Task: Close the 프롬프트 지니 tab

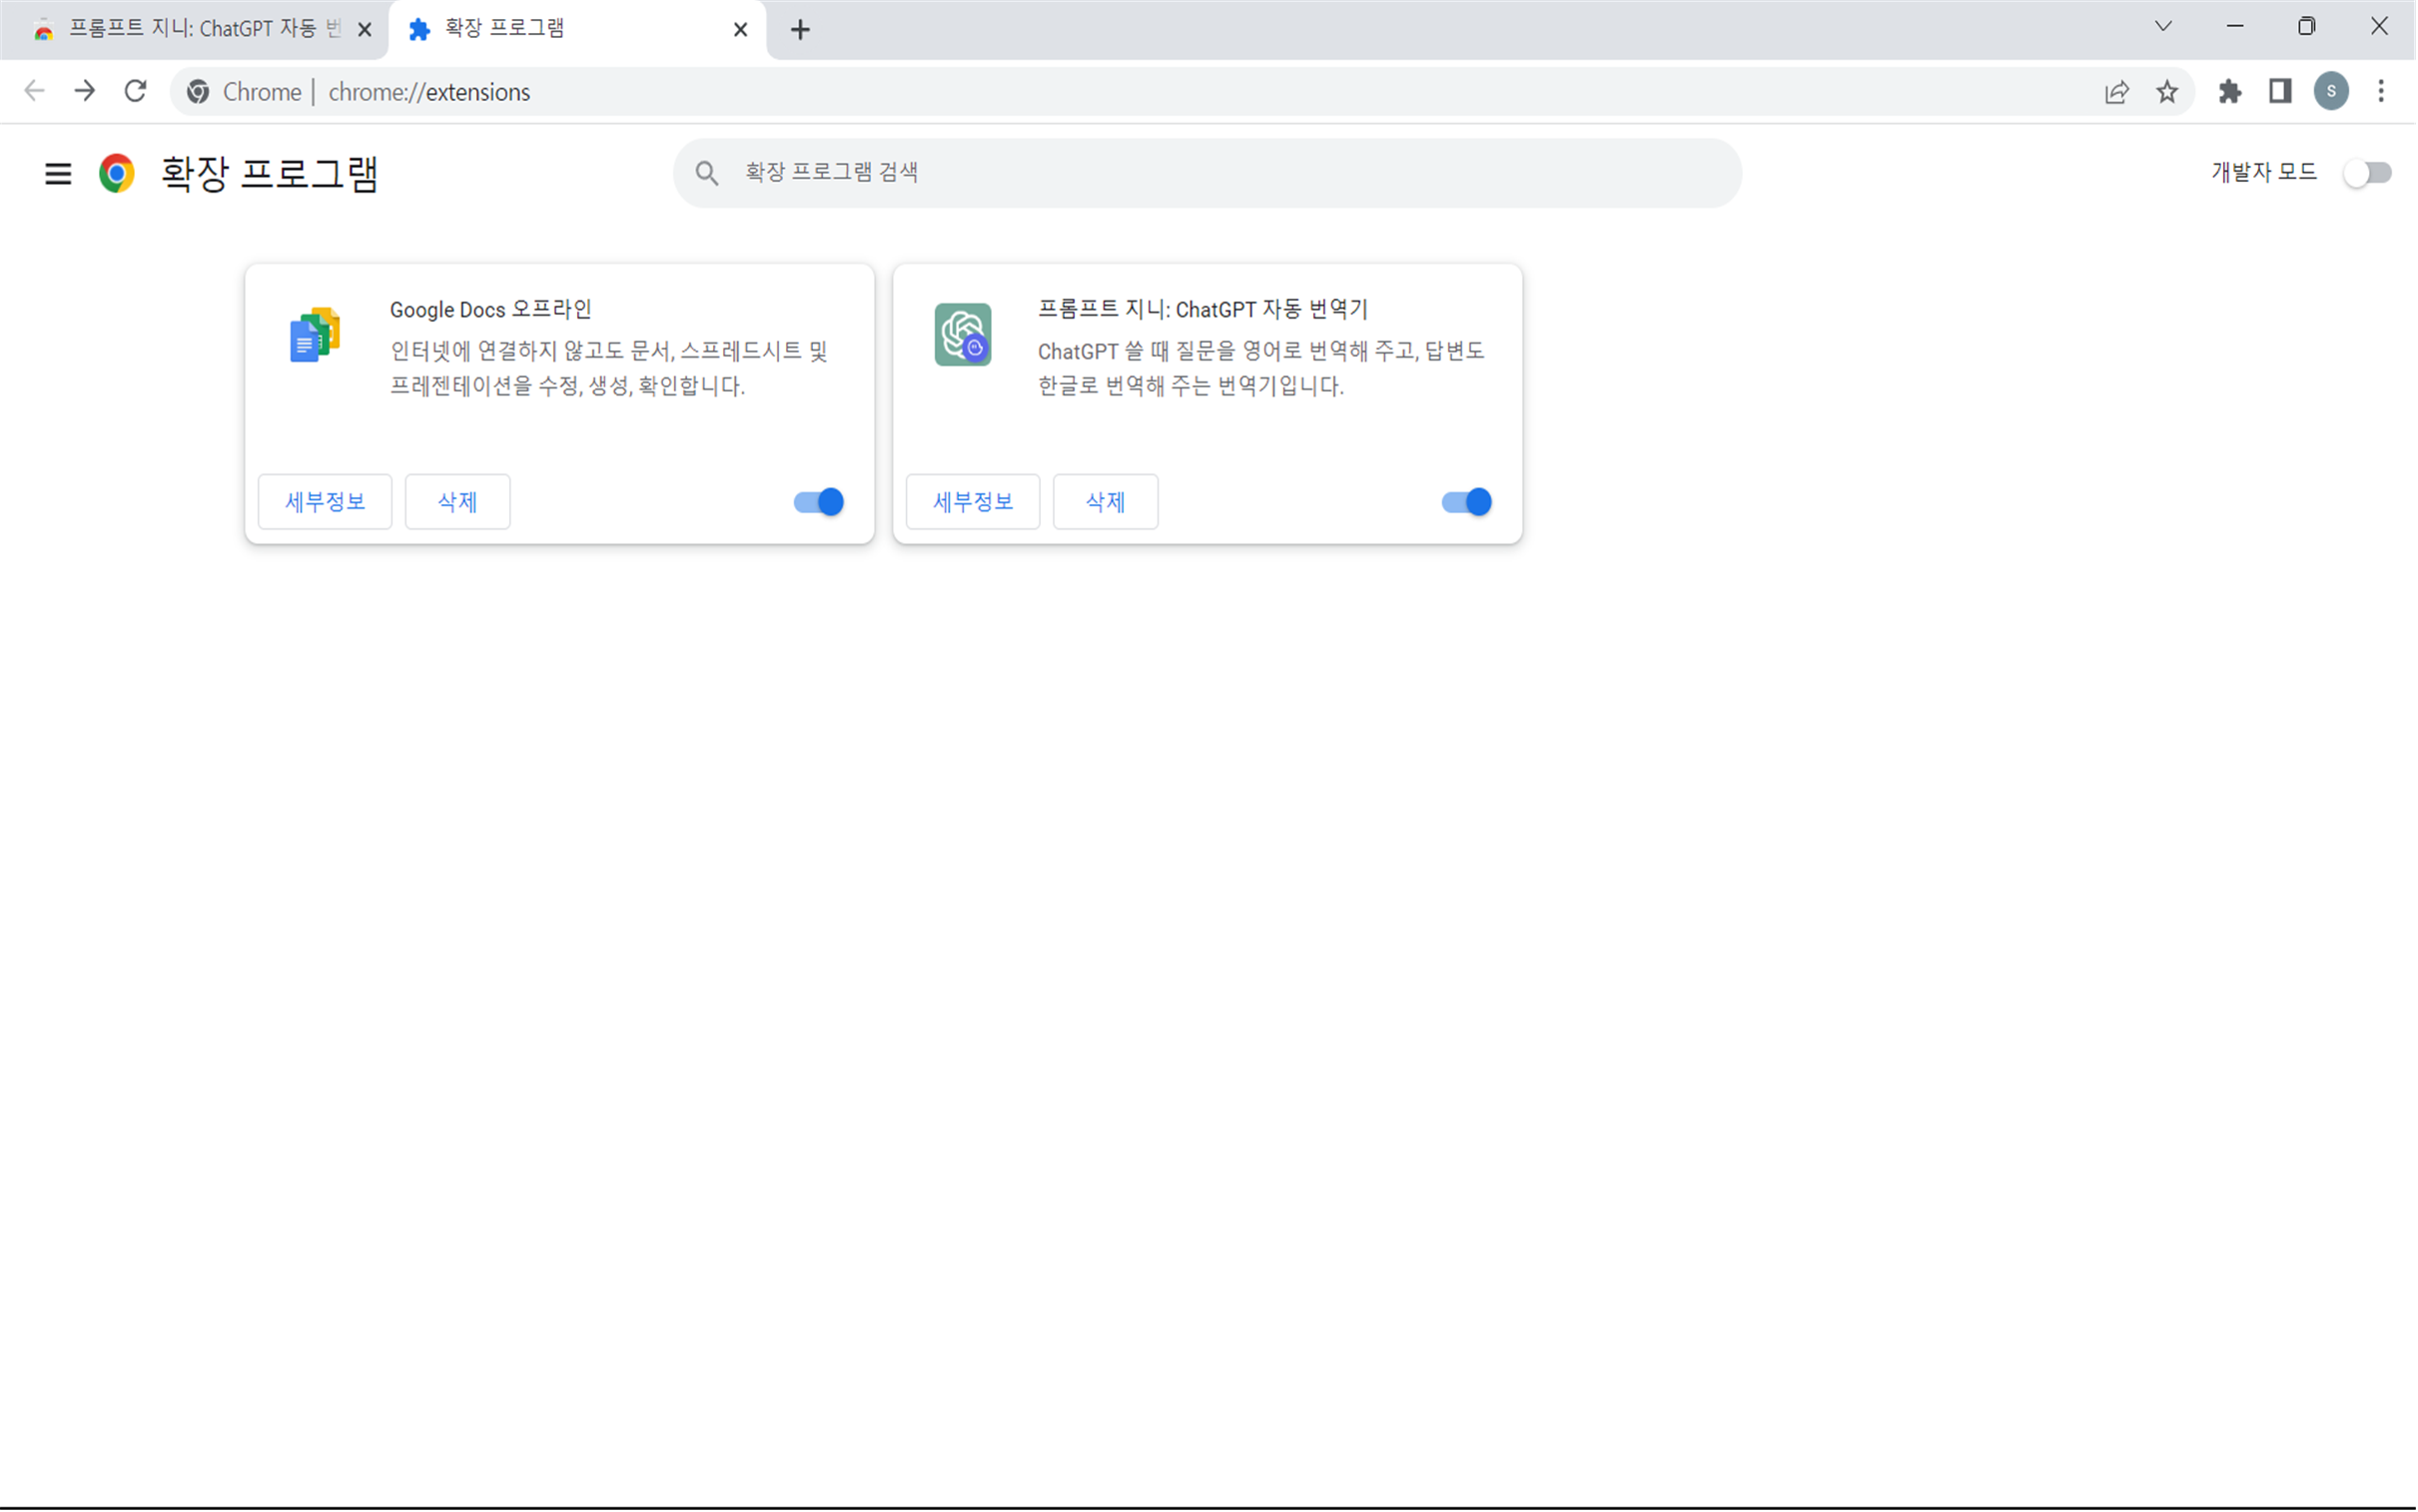Action: tap(365, 30)
